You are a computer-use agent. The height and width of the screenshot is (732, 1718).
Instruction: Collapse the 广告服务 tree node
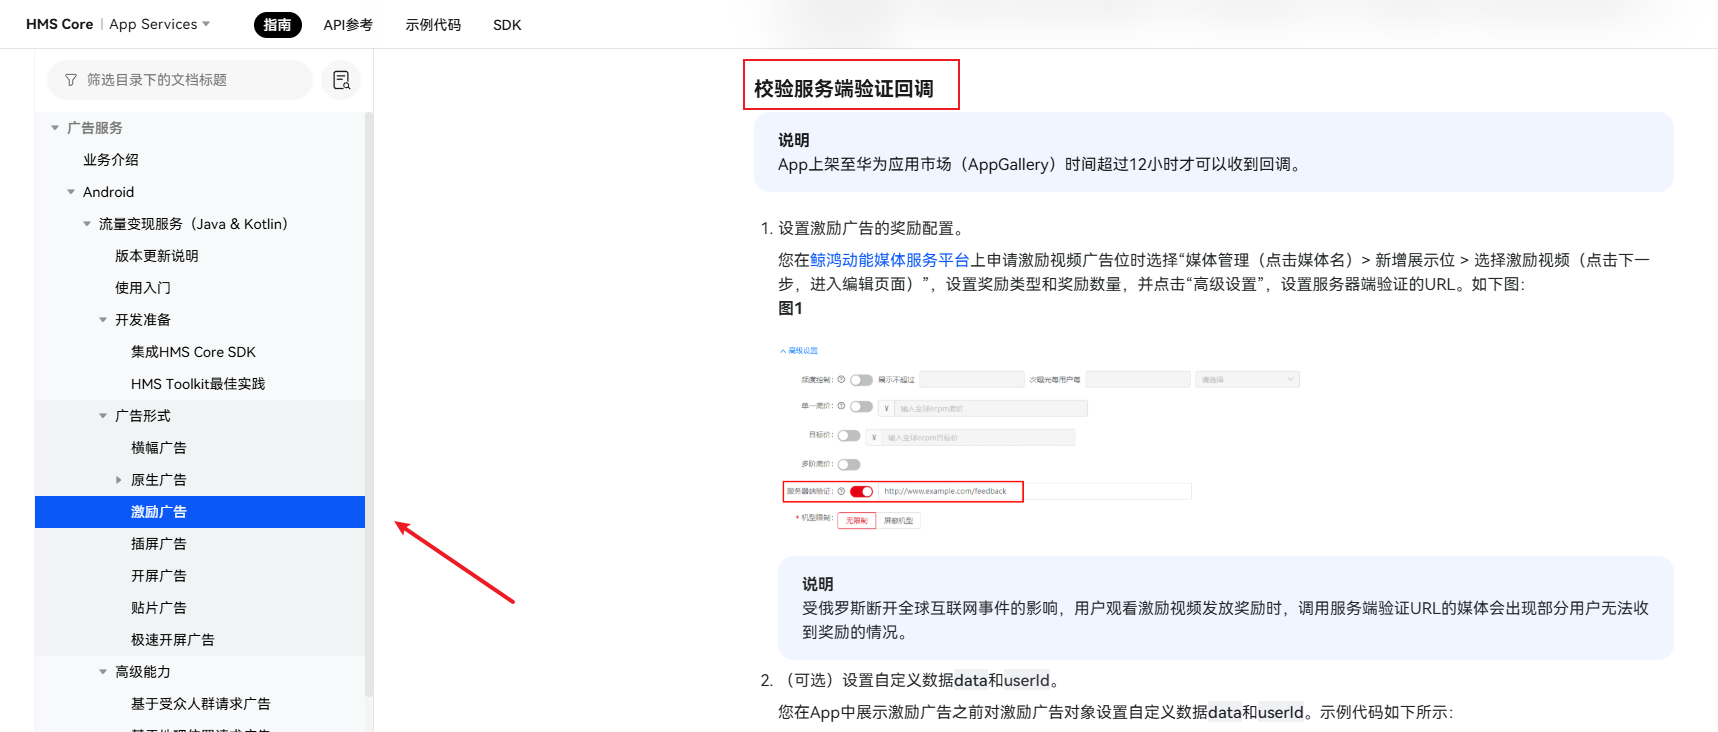click(x=55, y=128)
